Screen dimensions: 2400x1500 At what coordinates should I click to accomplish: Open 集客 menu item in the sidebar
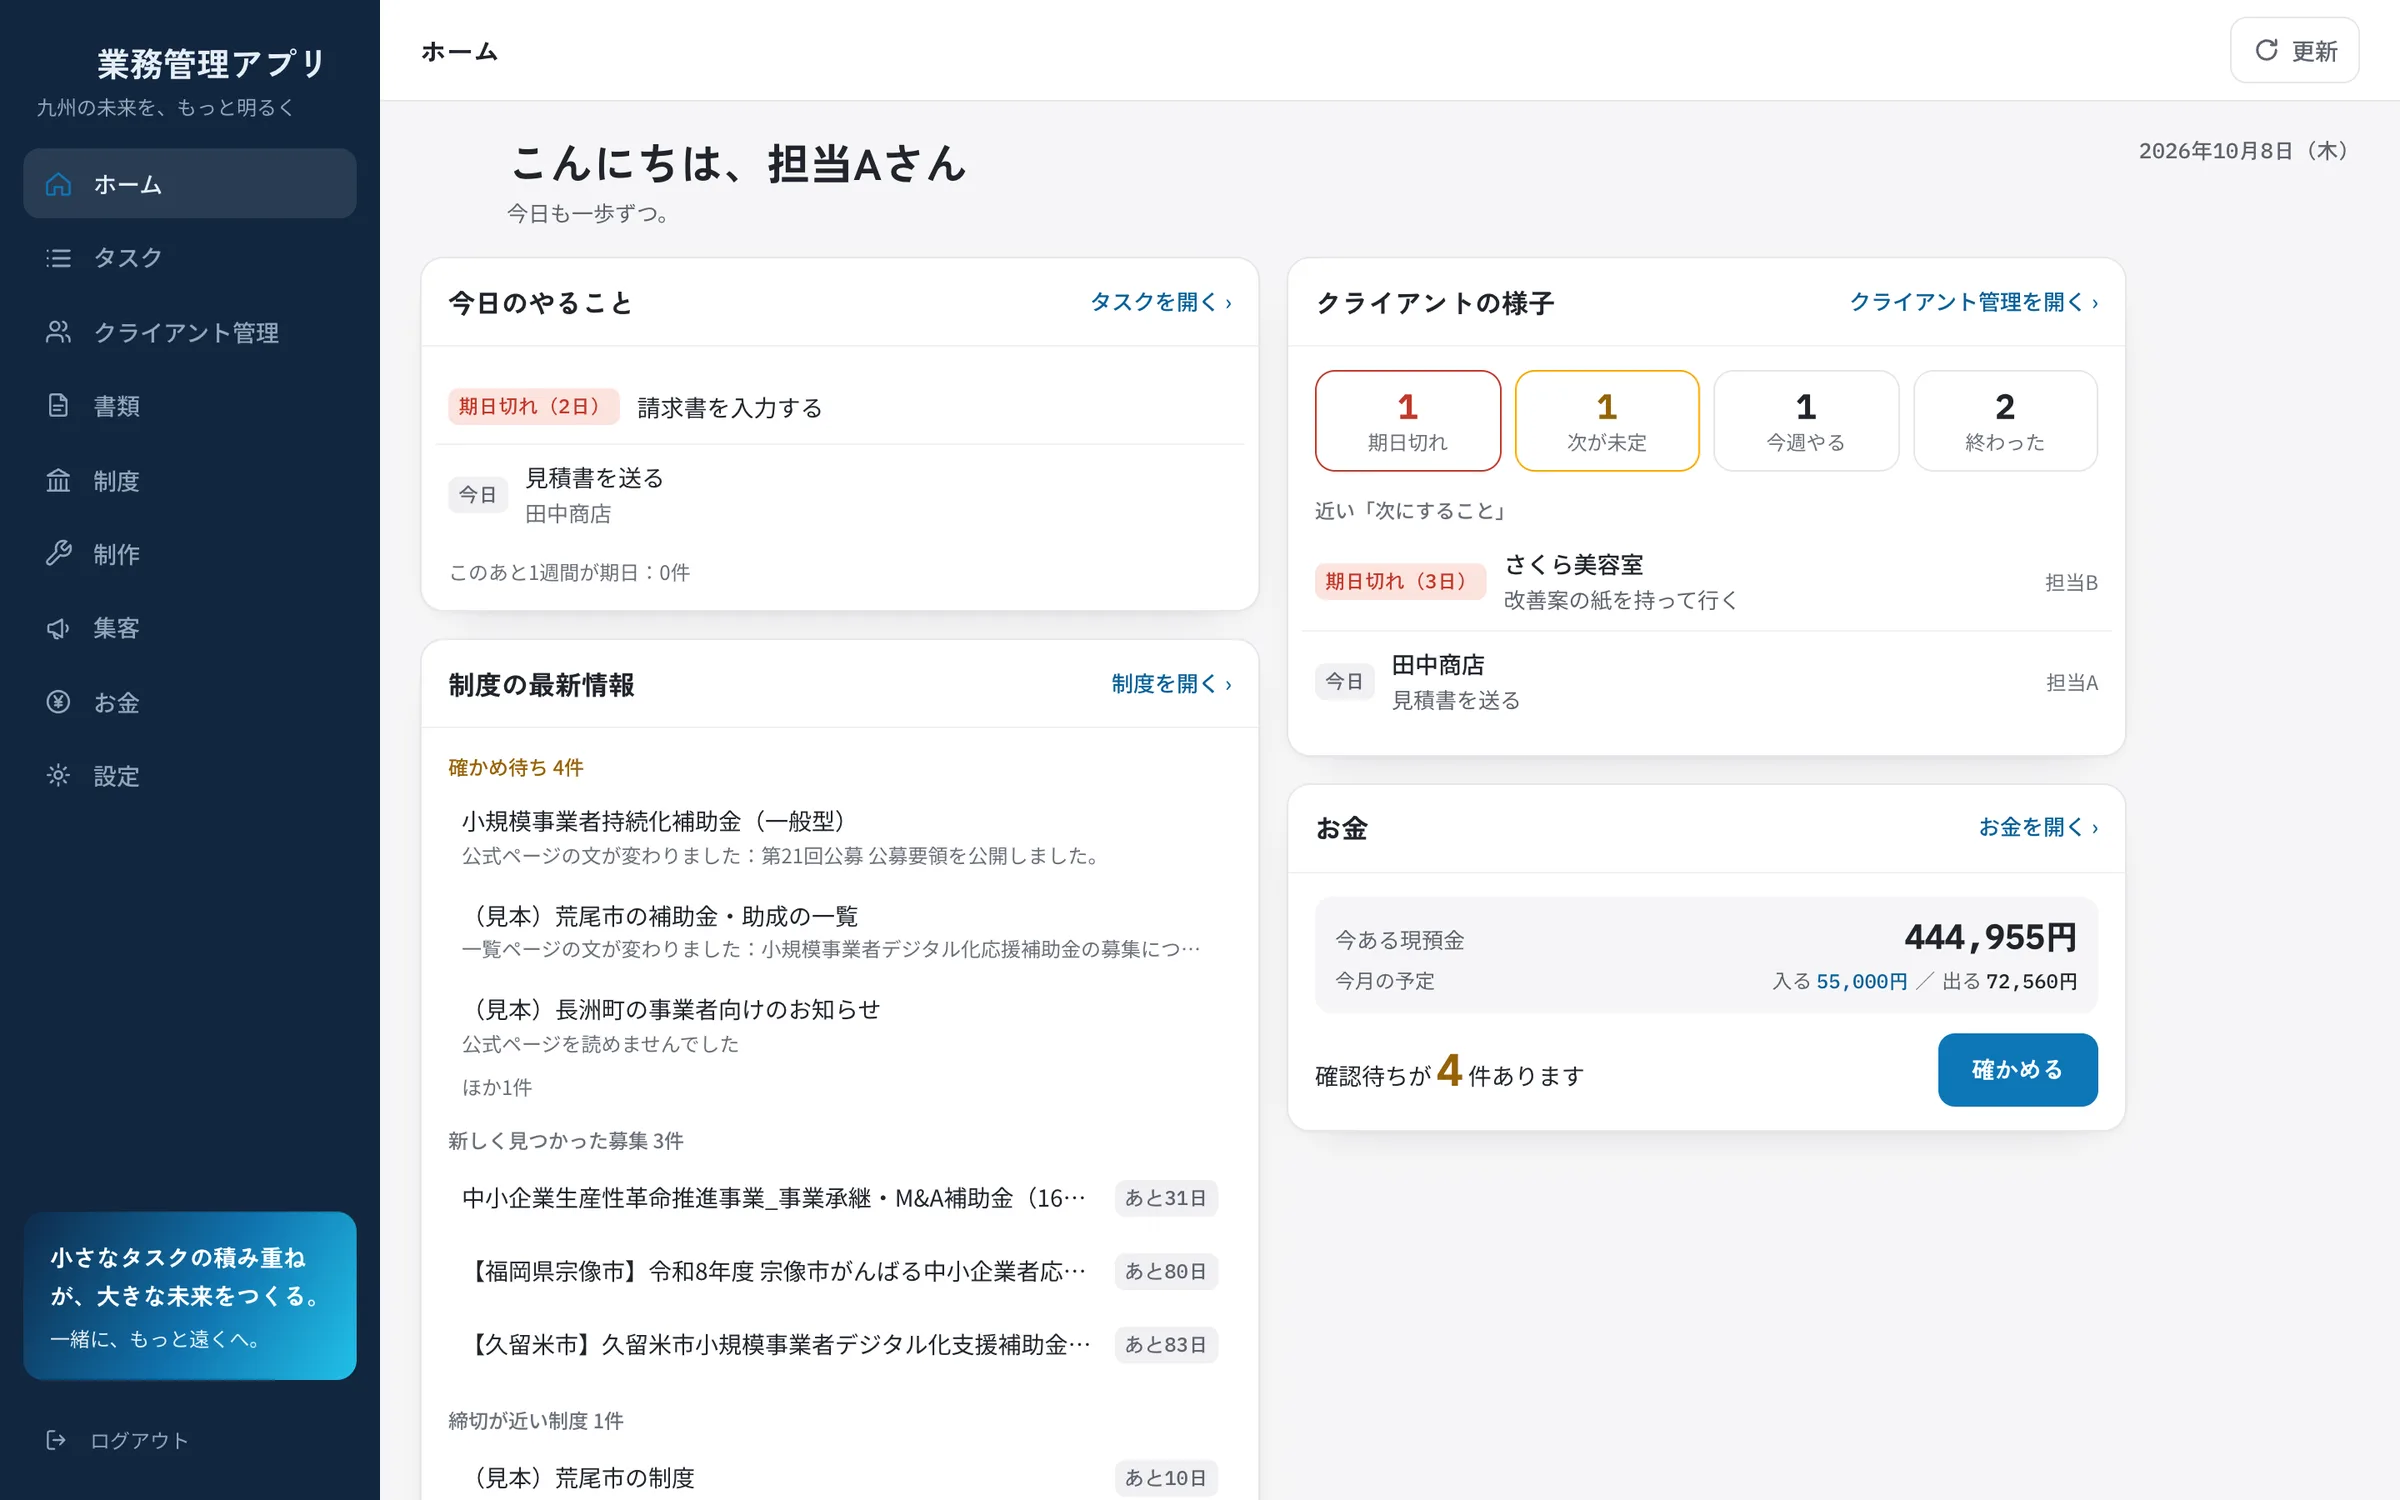tap(190, 628)
